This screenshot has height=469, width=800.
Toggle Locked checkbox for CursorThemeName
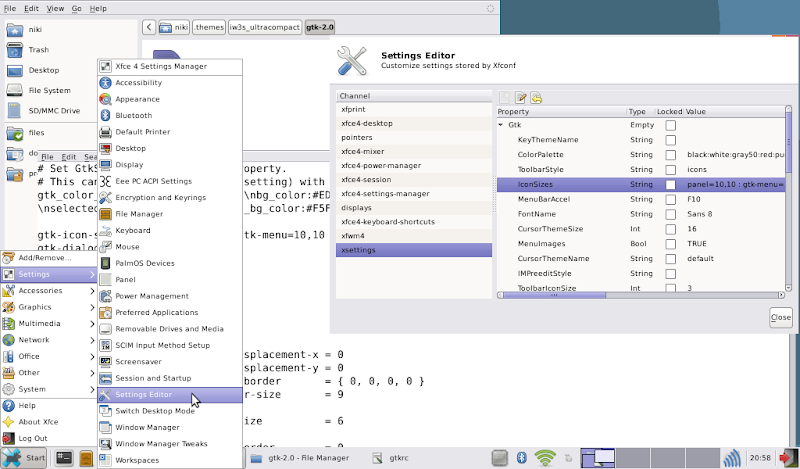point(670,259)
